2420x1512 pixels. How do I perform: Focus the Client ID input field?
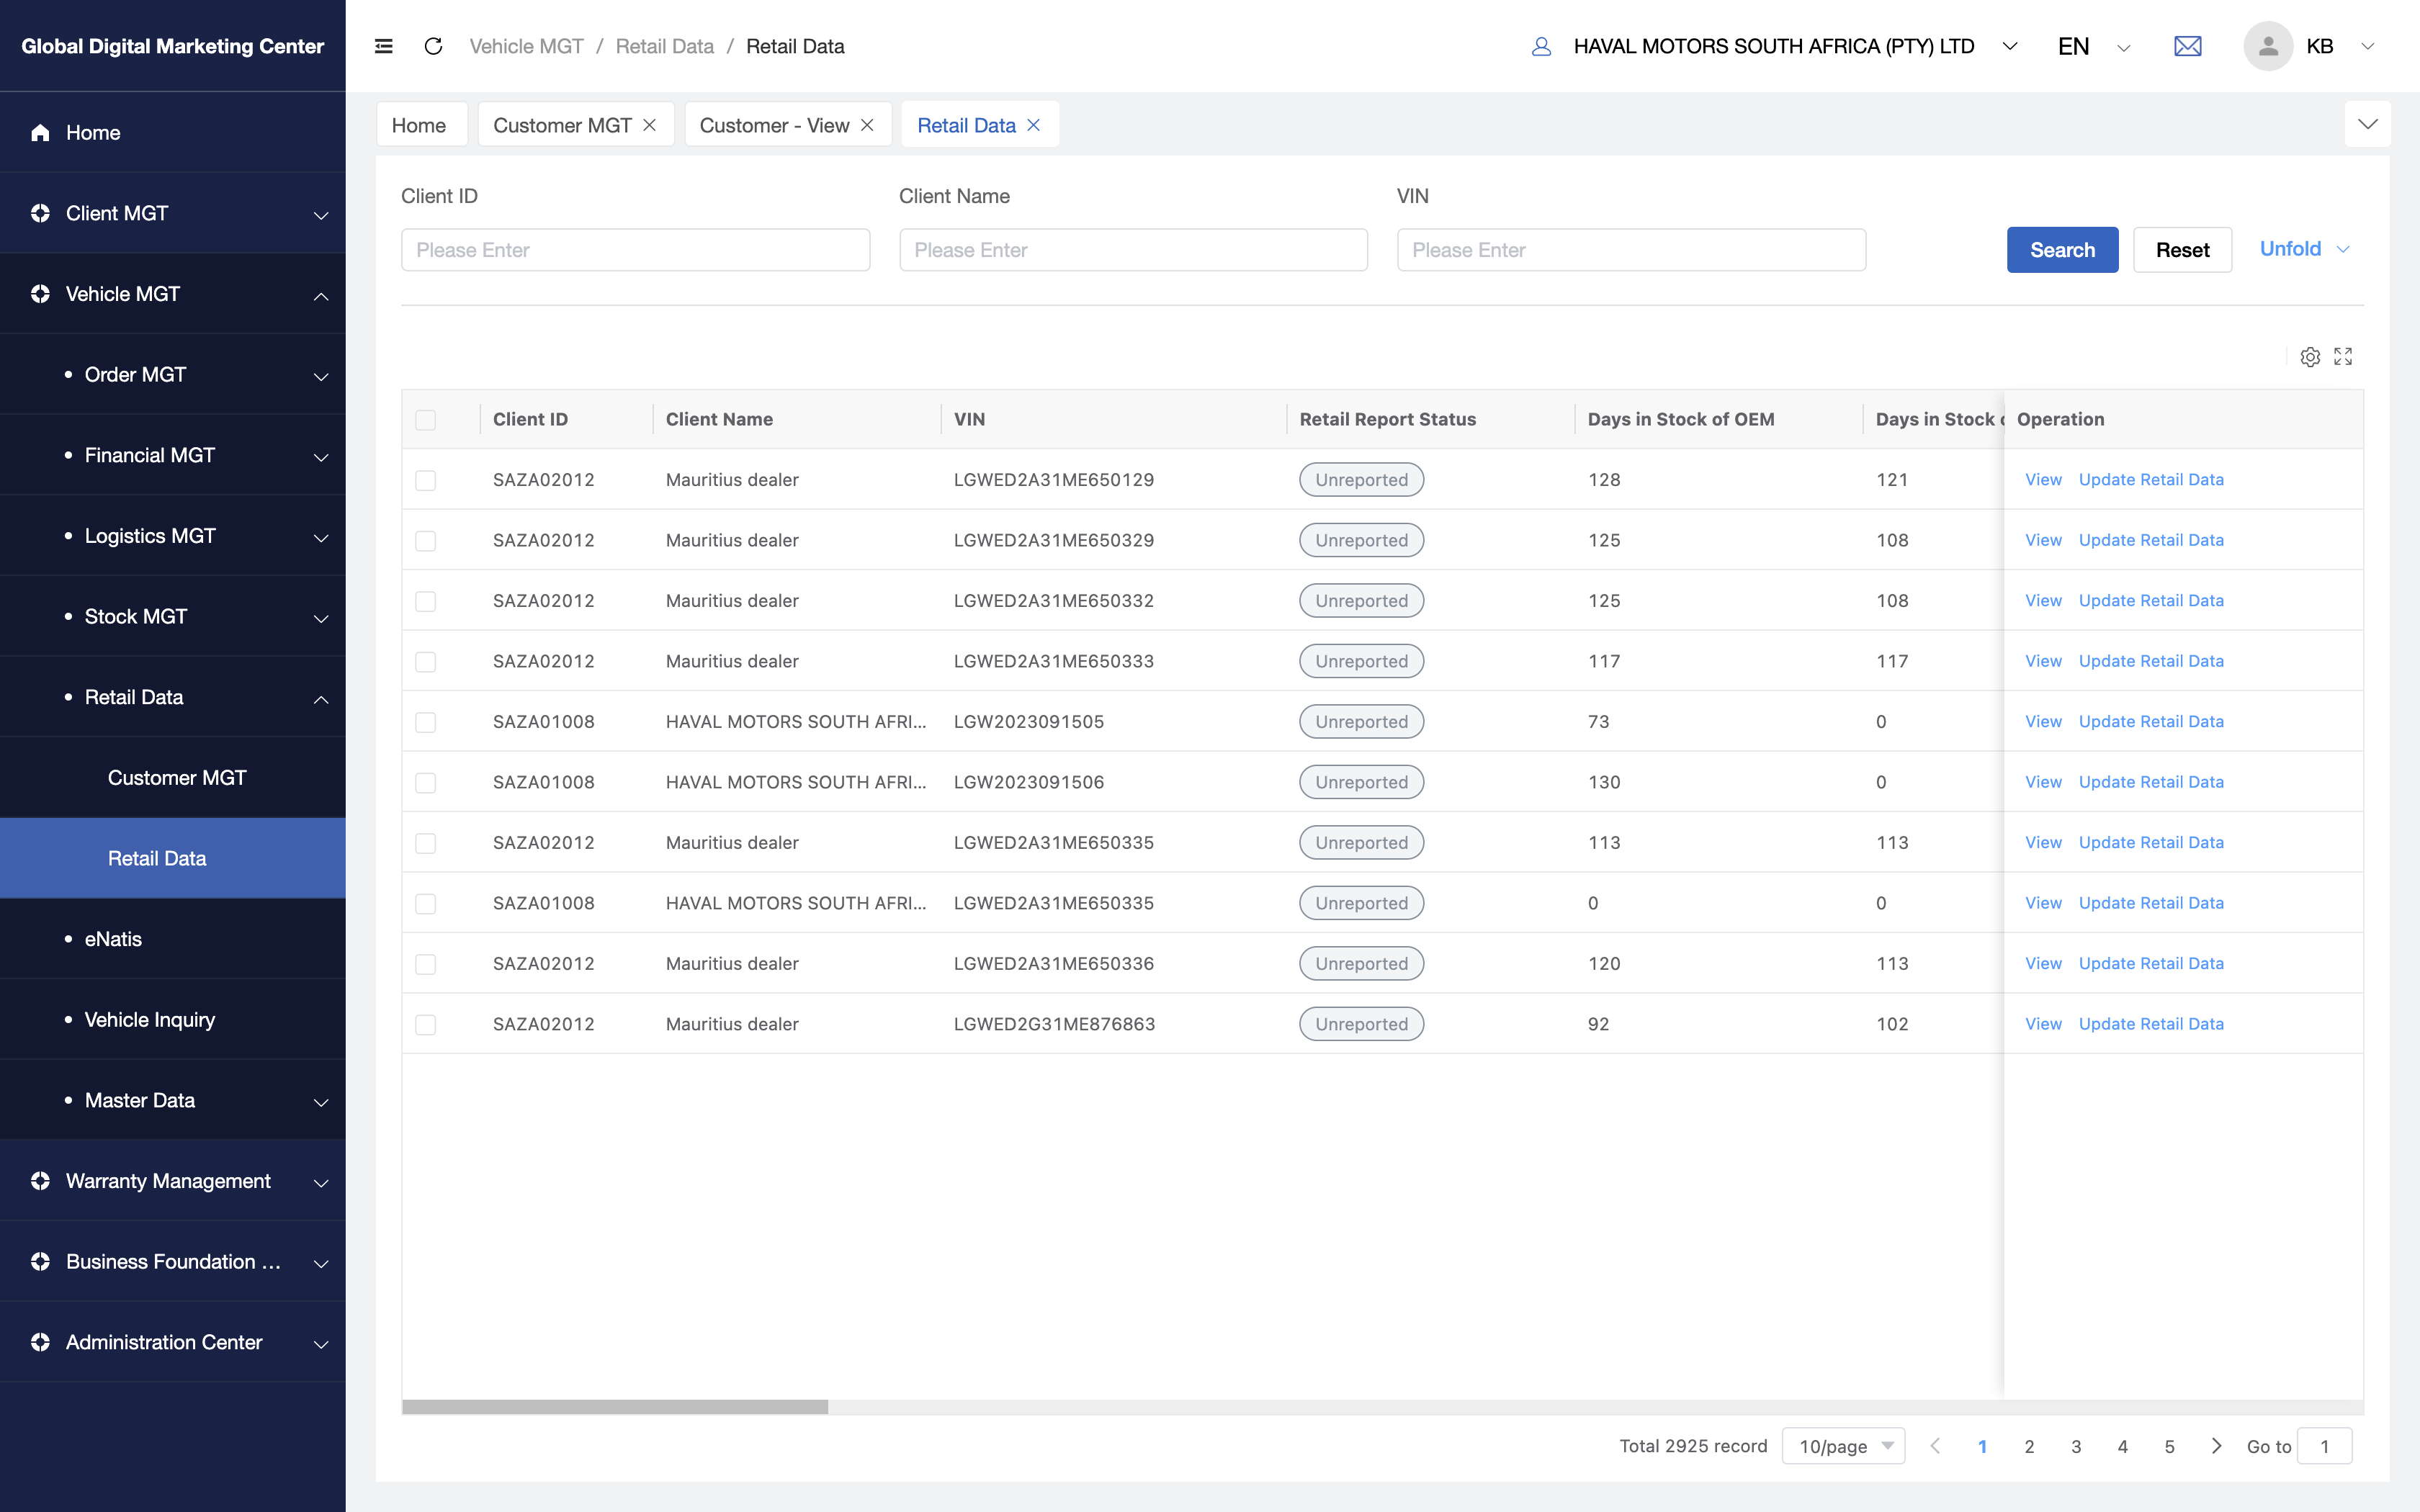(635, 250)
